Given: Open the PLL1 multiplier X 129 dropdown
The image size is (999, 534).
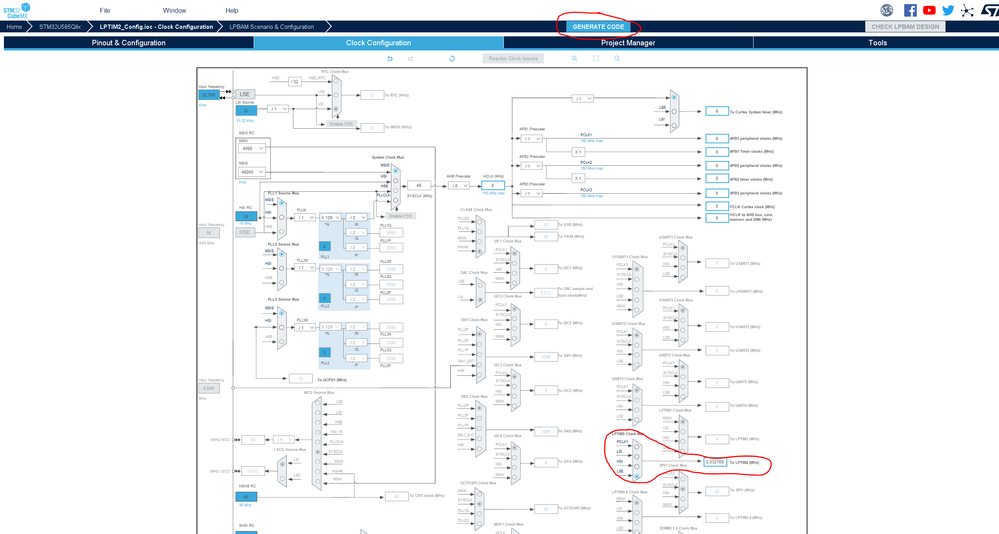Looking at the screenshot, I should pyautogui.click(x=330, y=217).
